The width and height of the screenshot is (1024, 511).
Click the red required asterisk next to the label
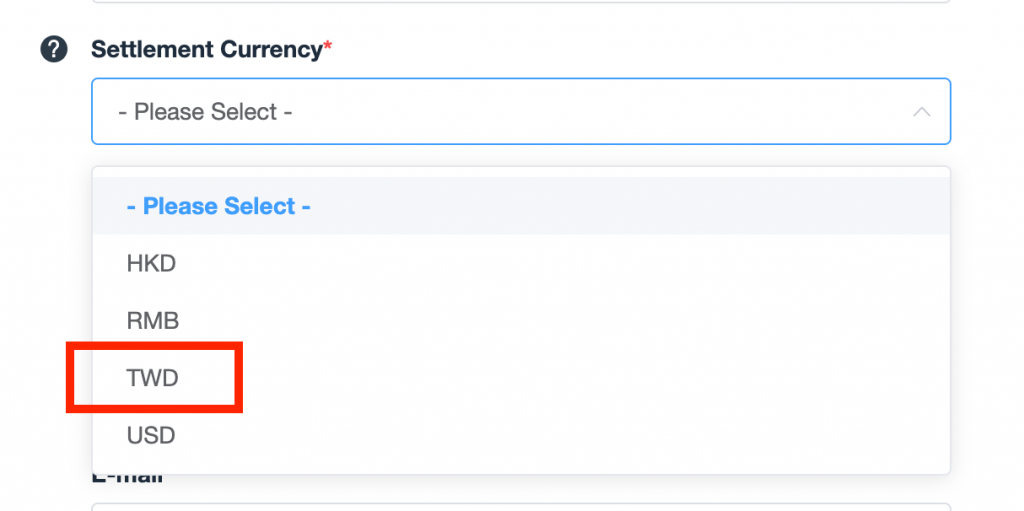[328, 45]
